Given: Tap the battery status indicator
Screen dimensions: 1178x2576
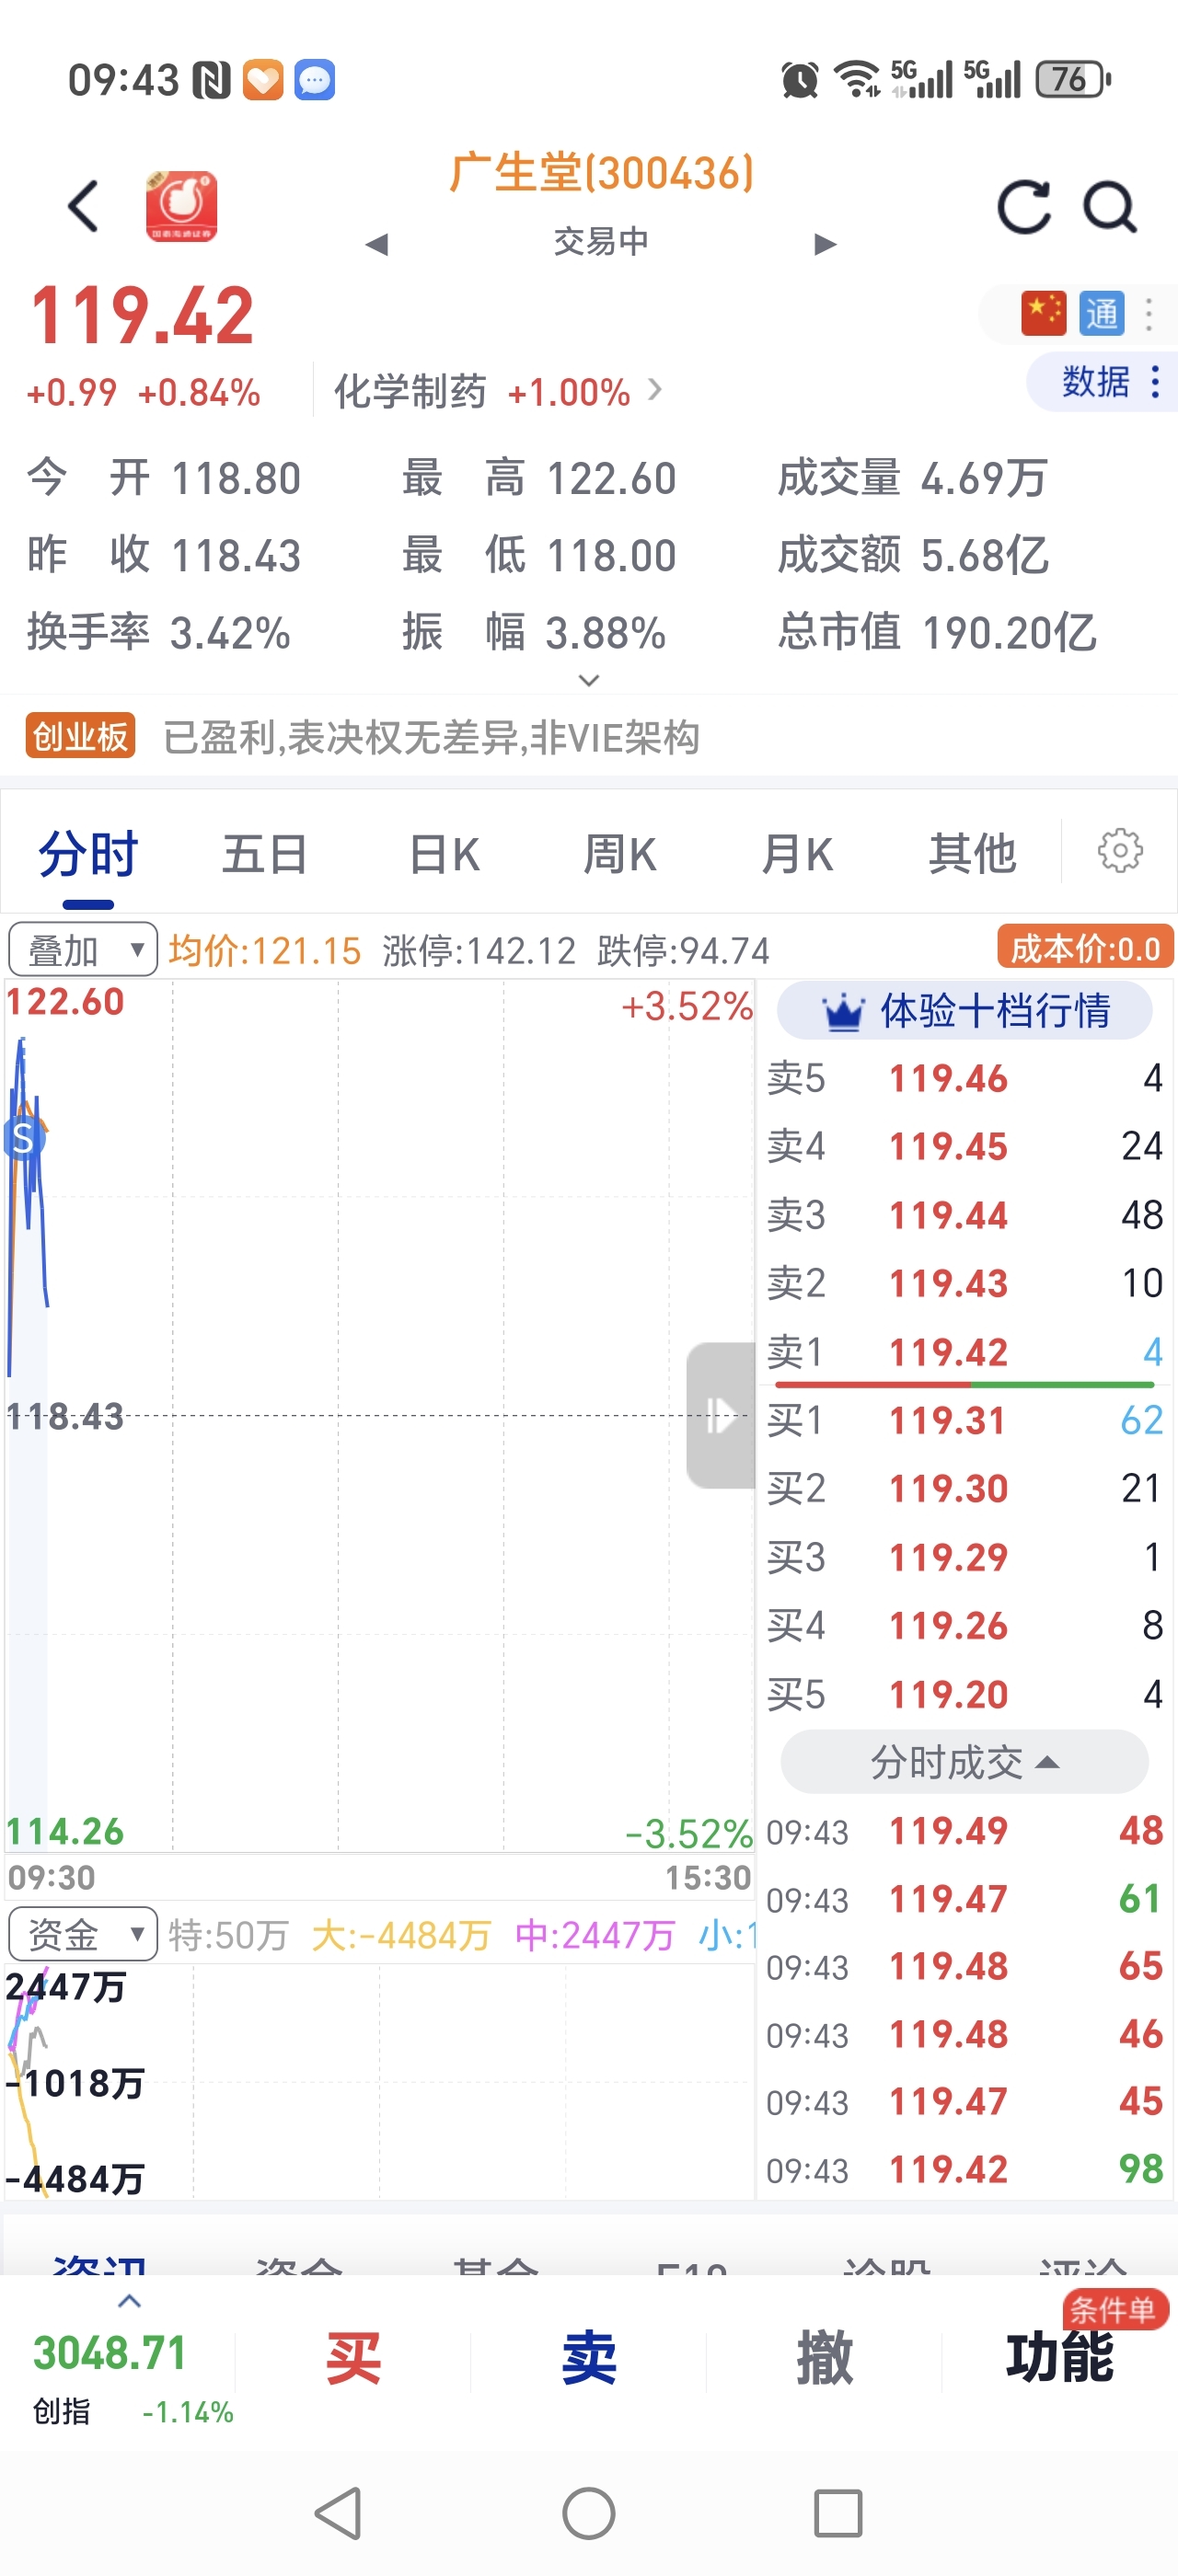Looking at the screenshot, I should (x=1073, y=79).
